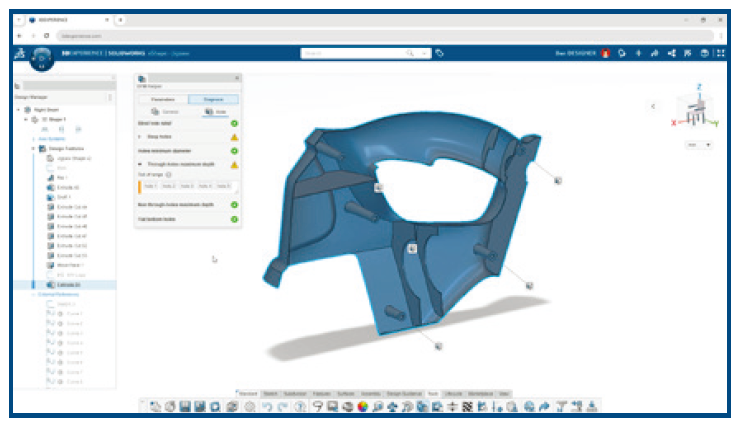Open the Sketch toolbar tab
Image resolution: width=743 pixels, height=425 pixels.
pyautogui.click(x=270, y=394)
